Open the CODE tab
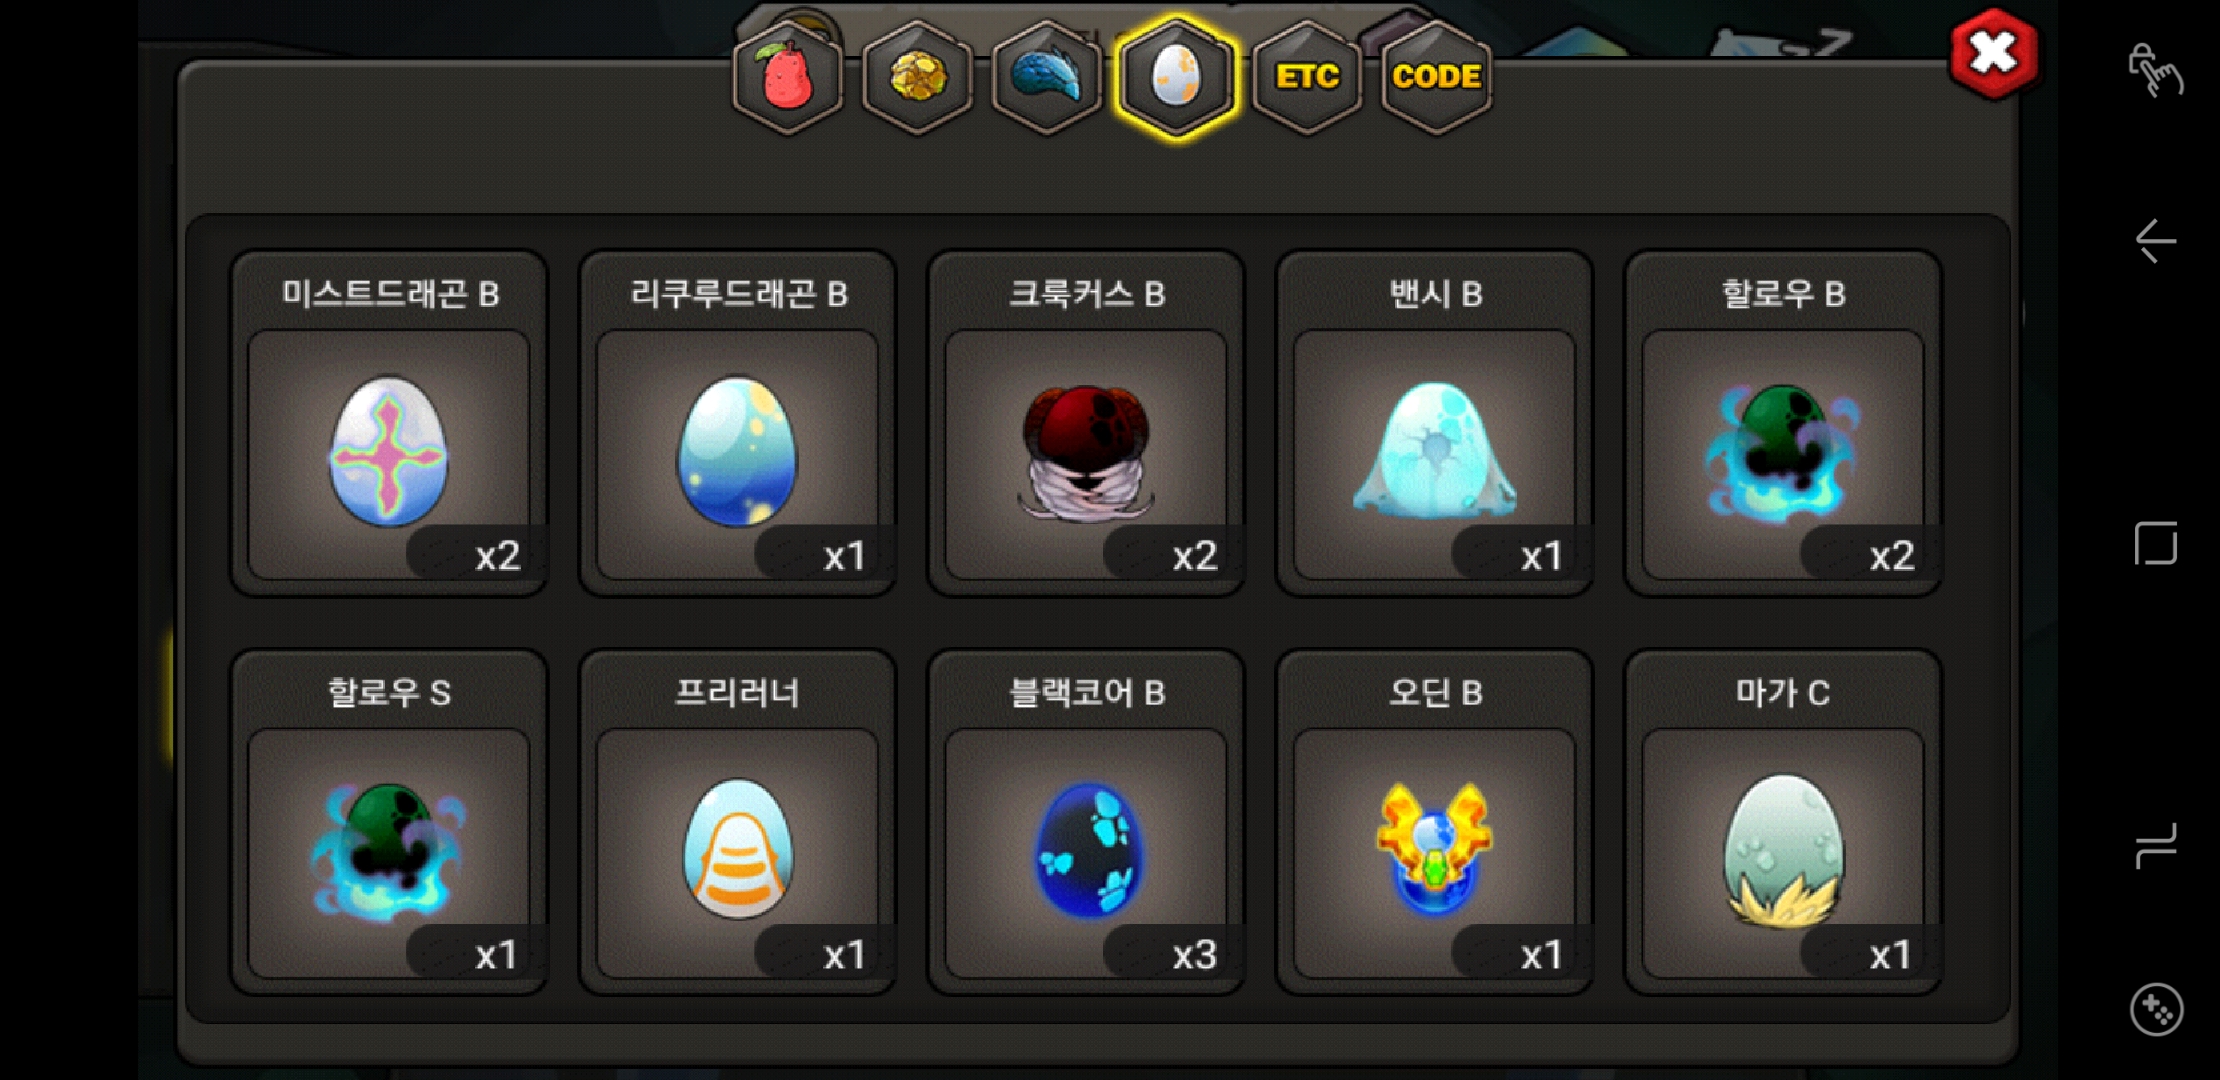Screen dimensions: 2220x1080 point(1436,77)
